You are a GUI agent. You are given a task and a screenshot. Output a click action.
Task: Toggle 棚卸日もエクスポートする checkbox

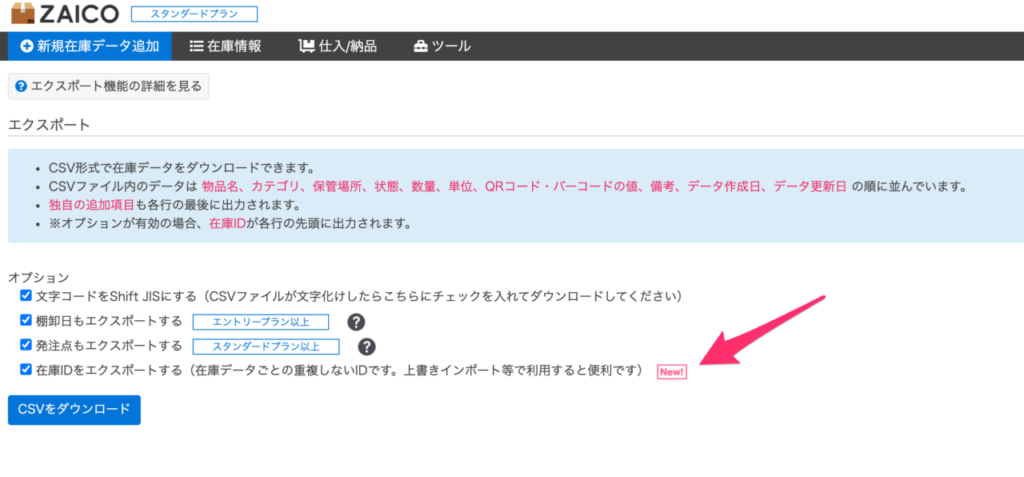(x=26, y=320)
